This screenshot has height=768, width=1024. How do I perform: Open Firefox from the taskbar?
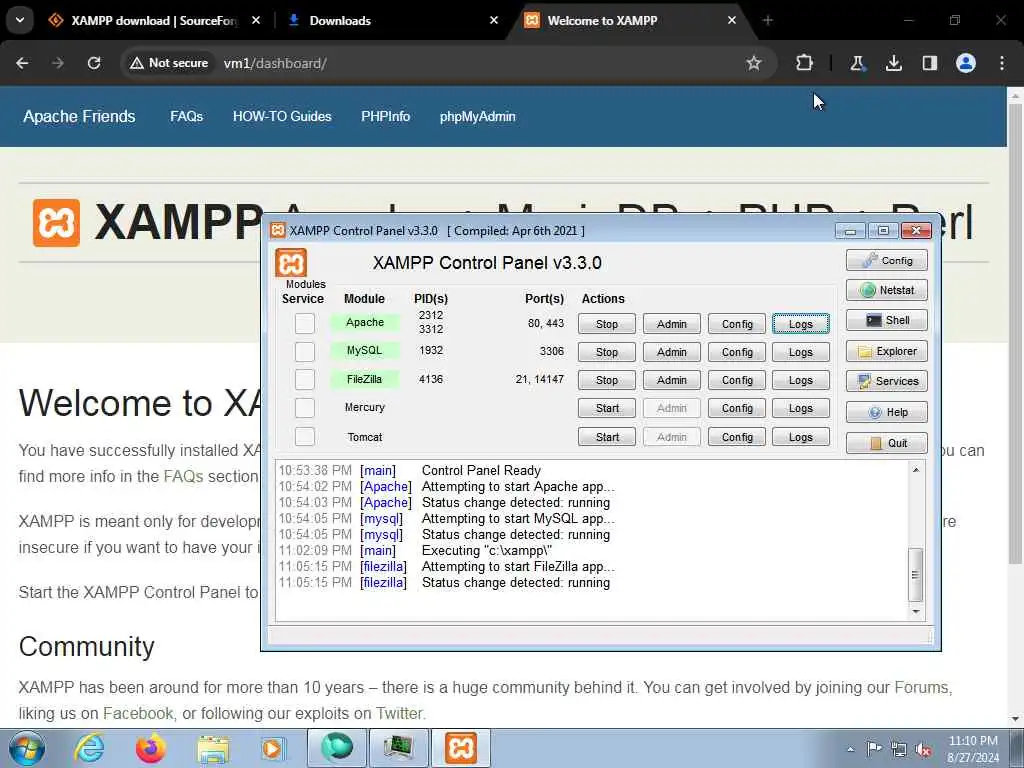click(x=150, y=748)
